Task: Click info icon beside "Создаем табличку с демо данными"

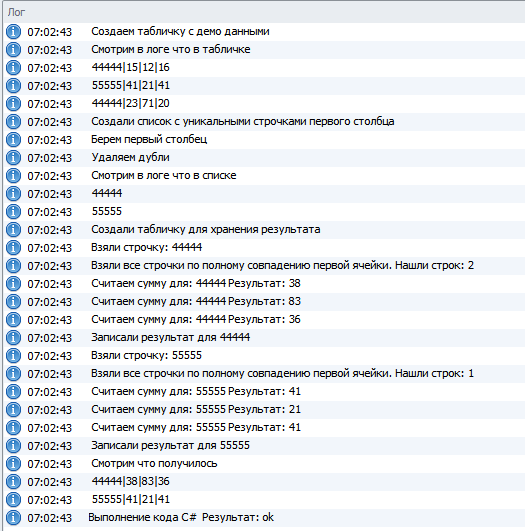Action: [x=14, y=32]
